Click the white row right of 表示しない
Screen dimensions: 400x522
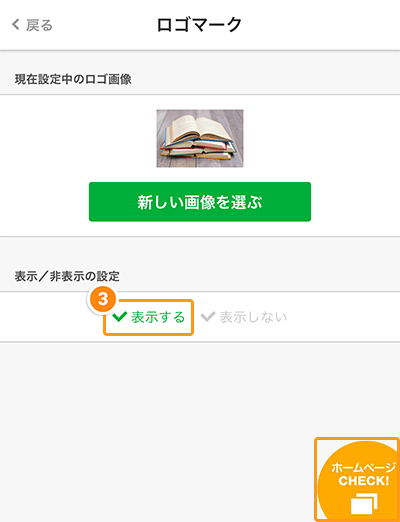[343, 317]
